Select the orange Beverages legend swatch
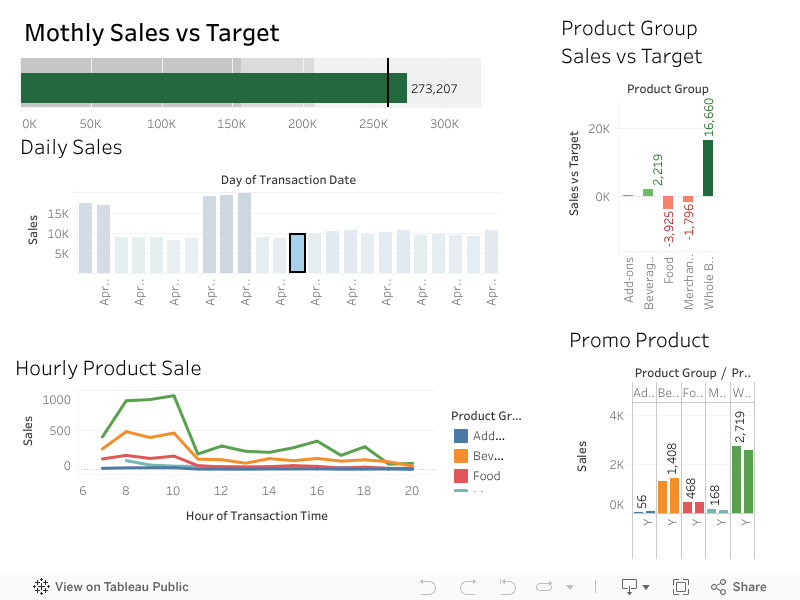 461,456
